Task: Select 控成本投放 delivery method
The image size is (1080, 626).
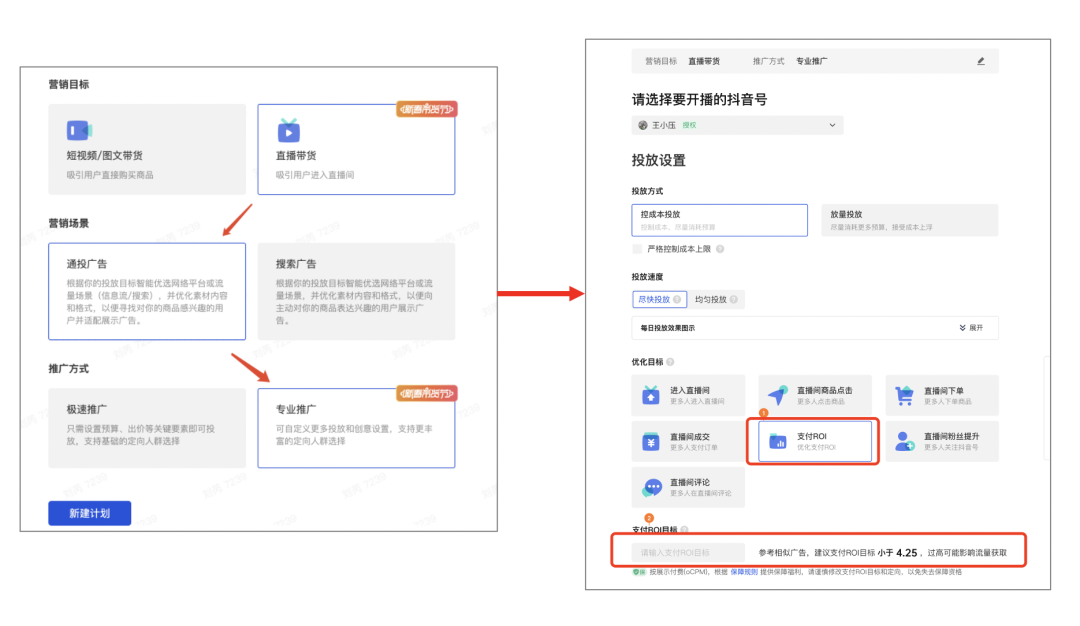Action: (x=719, y=220)
